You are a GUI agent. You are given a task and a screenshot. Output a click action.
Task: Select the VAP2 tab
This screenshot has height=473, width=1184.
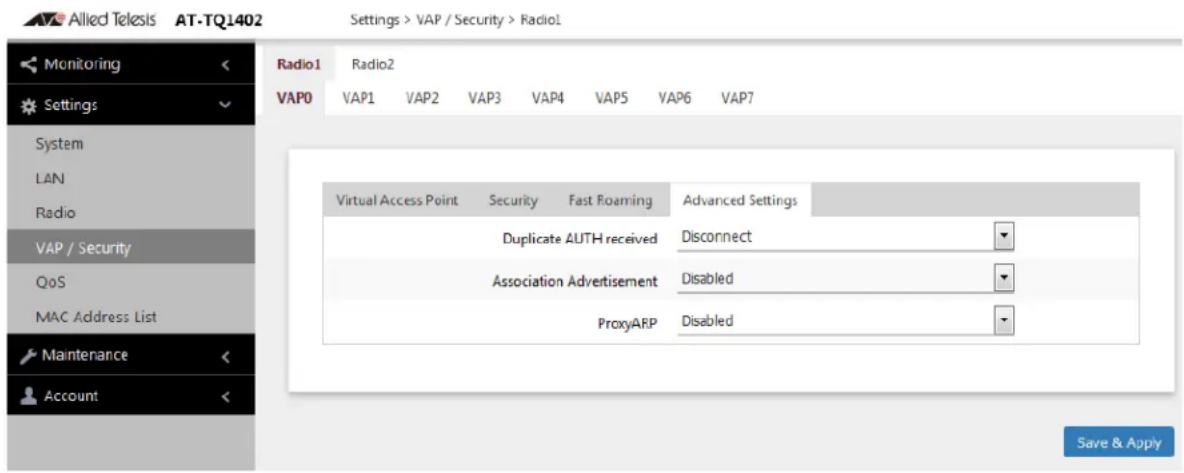422,97
